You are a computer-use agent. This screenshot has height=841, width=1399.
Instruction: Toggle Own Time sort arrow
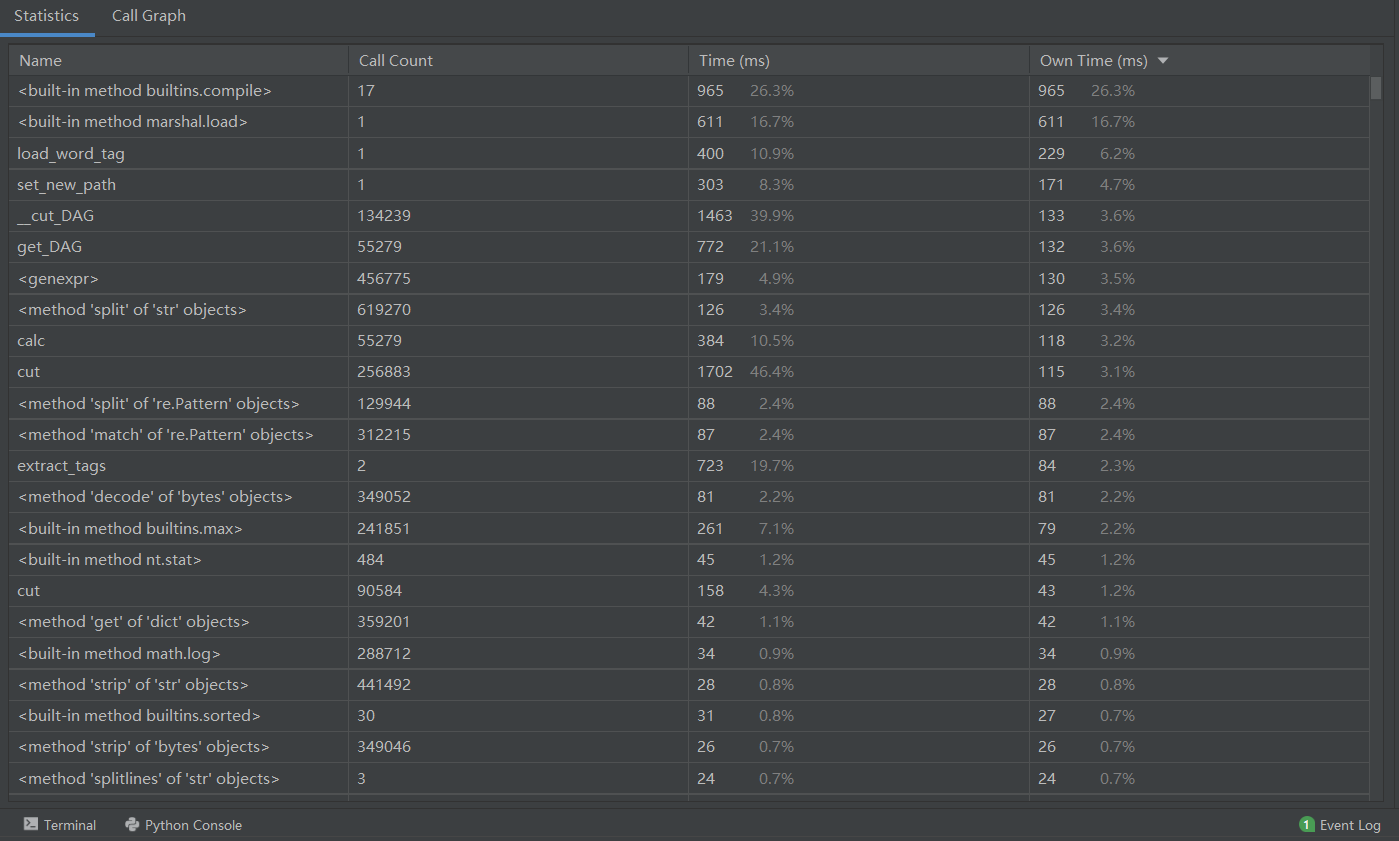pyautogui.click(x=1162, y=61)
